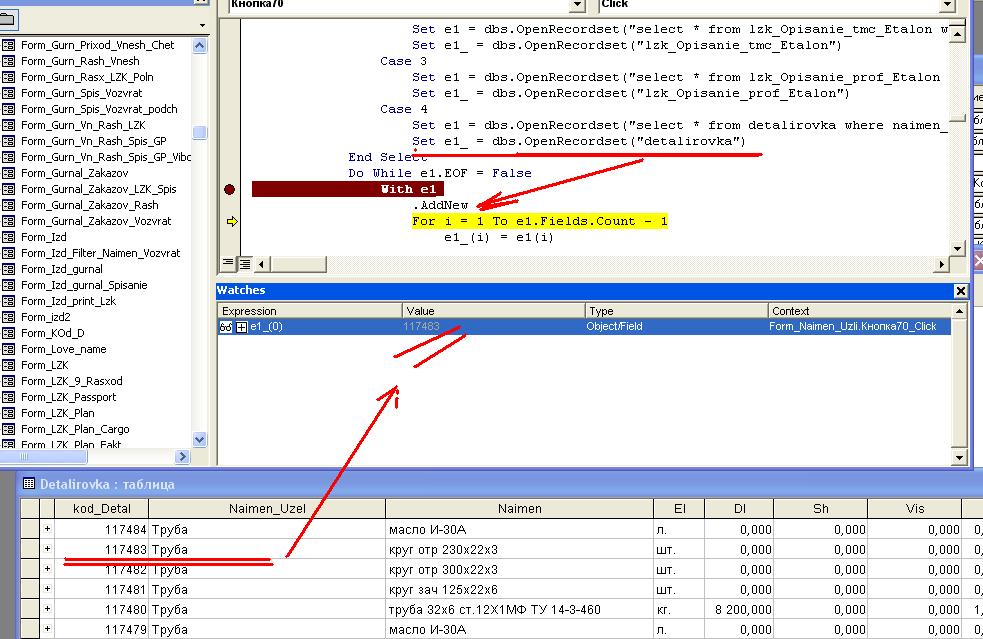Click the kod_Detal column header
983x639 pixels.
[102, 509]
